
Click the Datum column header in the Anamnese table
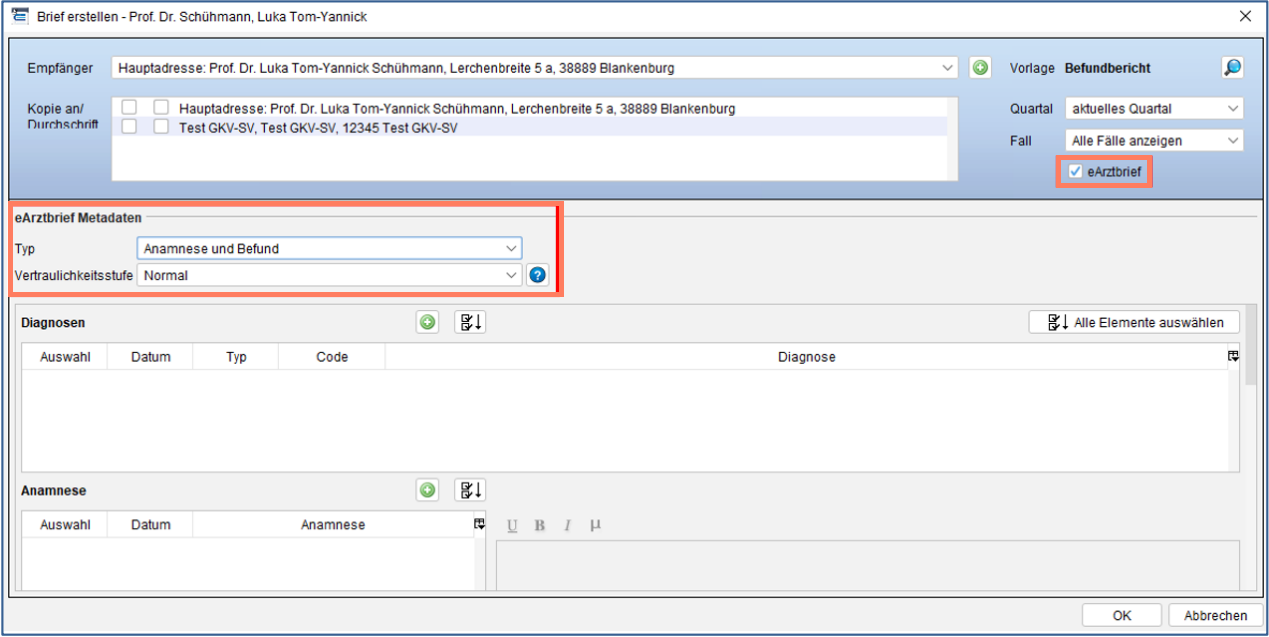click(x=150, y=525)
